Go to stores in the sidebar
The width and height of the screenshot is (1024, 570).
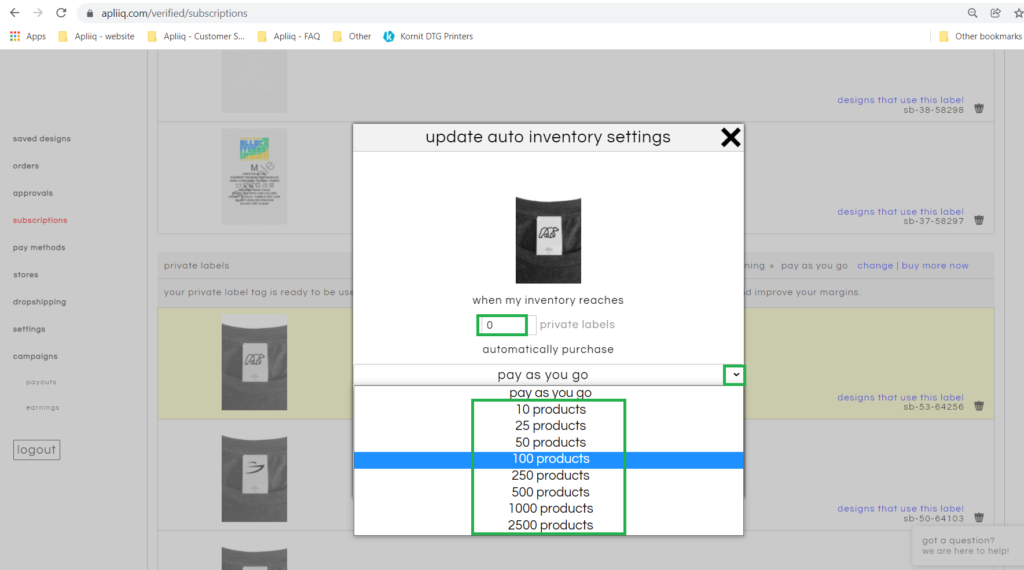(x=25, y=275)
